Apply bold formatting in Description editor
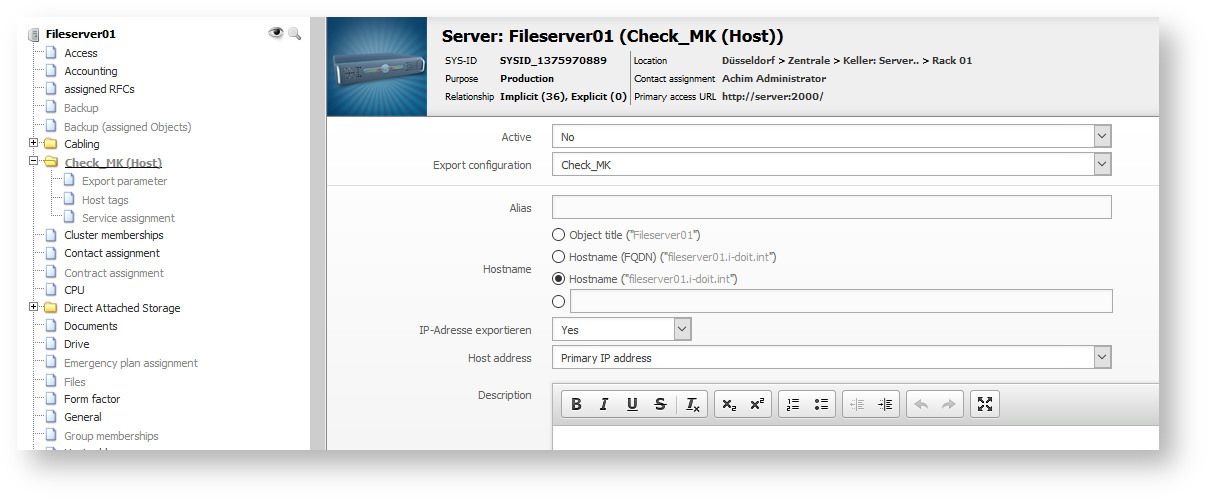 tap(576, 404)
